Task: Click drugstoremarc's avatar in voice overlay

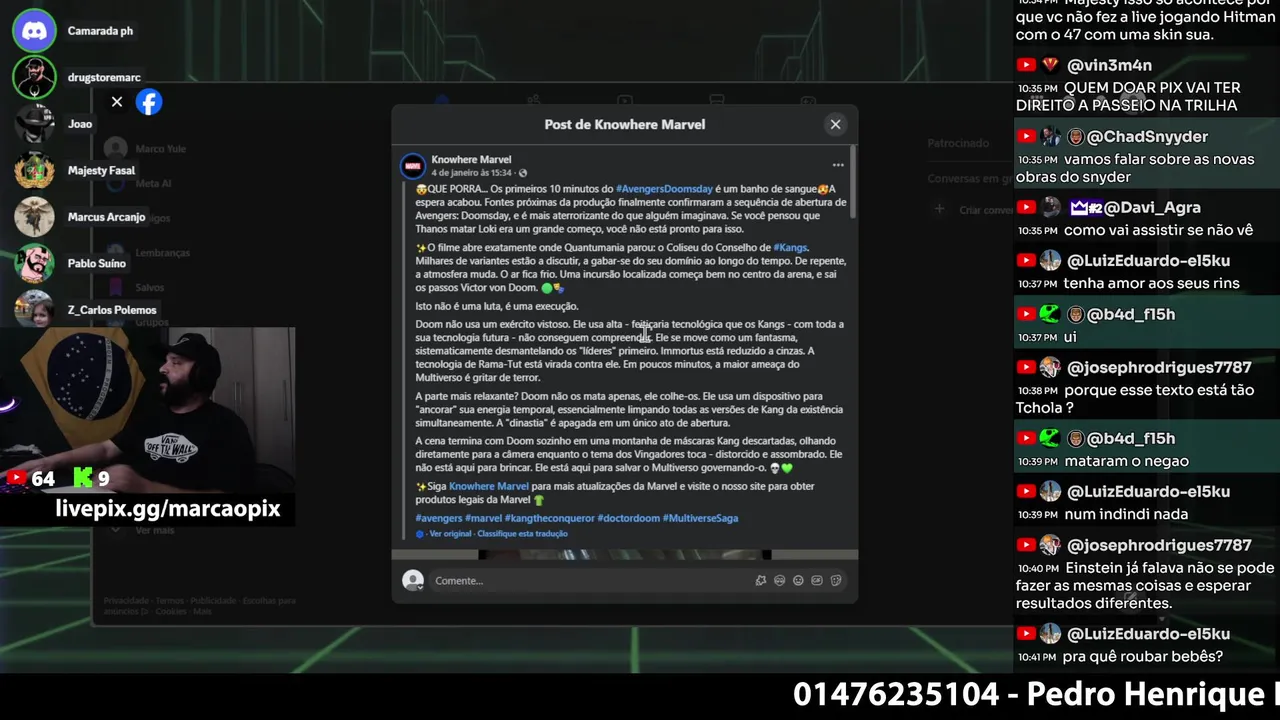Action: click(x=34, y=77)
